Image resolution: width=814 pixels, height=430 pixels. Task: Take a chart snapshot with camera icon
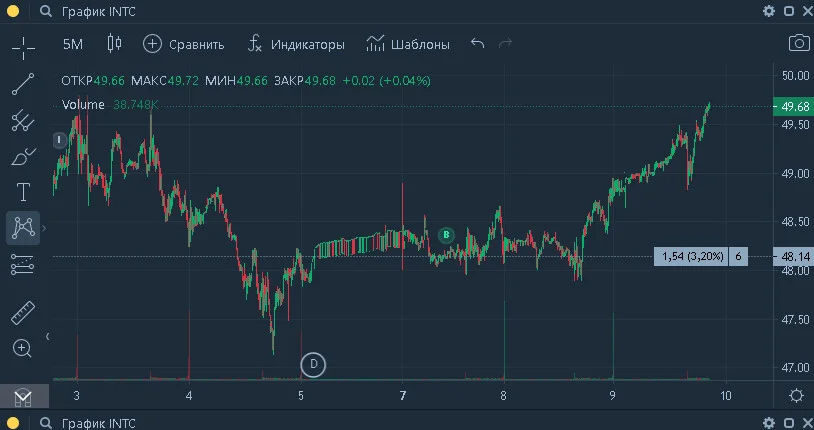coord(799,43)
